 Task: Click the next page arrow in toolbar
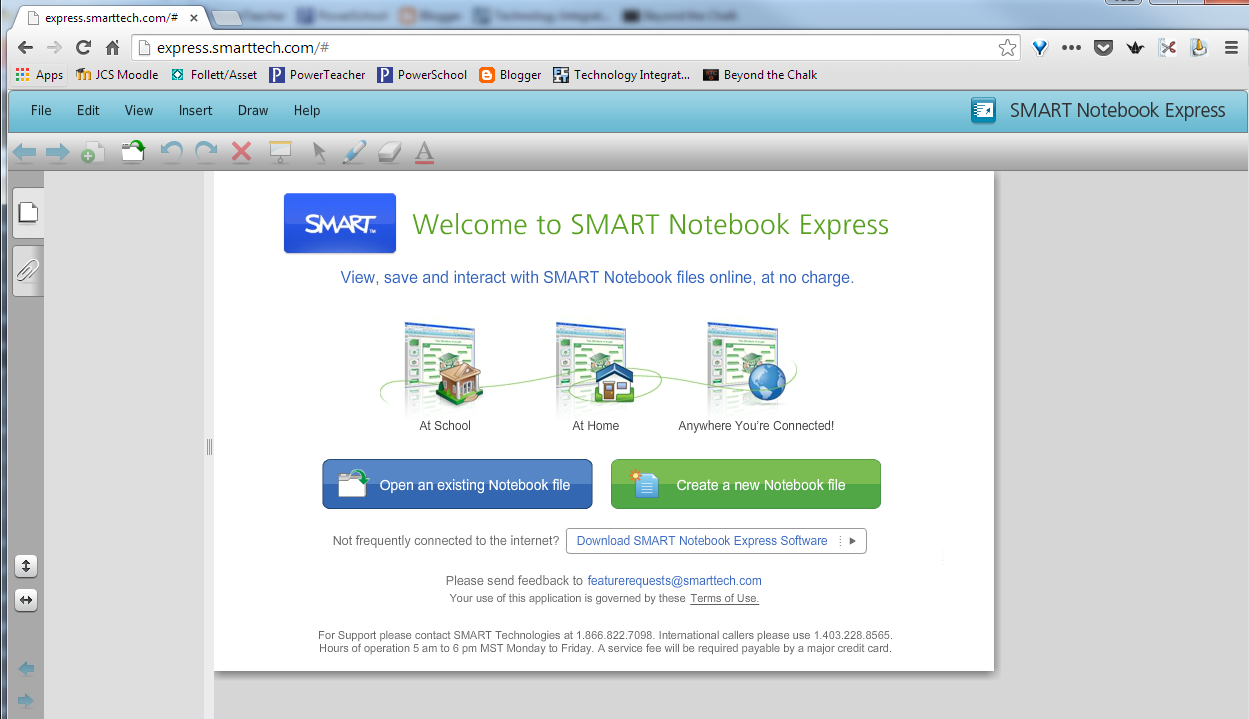(x=57, y=152)
